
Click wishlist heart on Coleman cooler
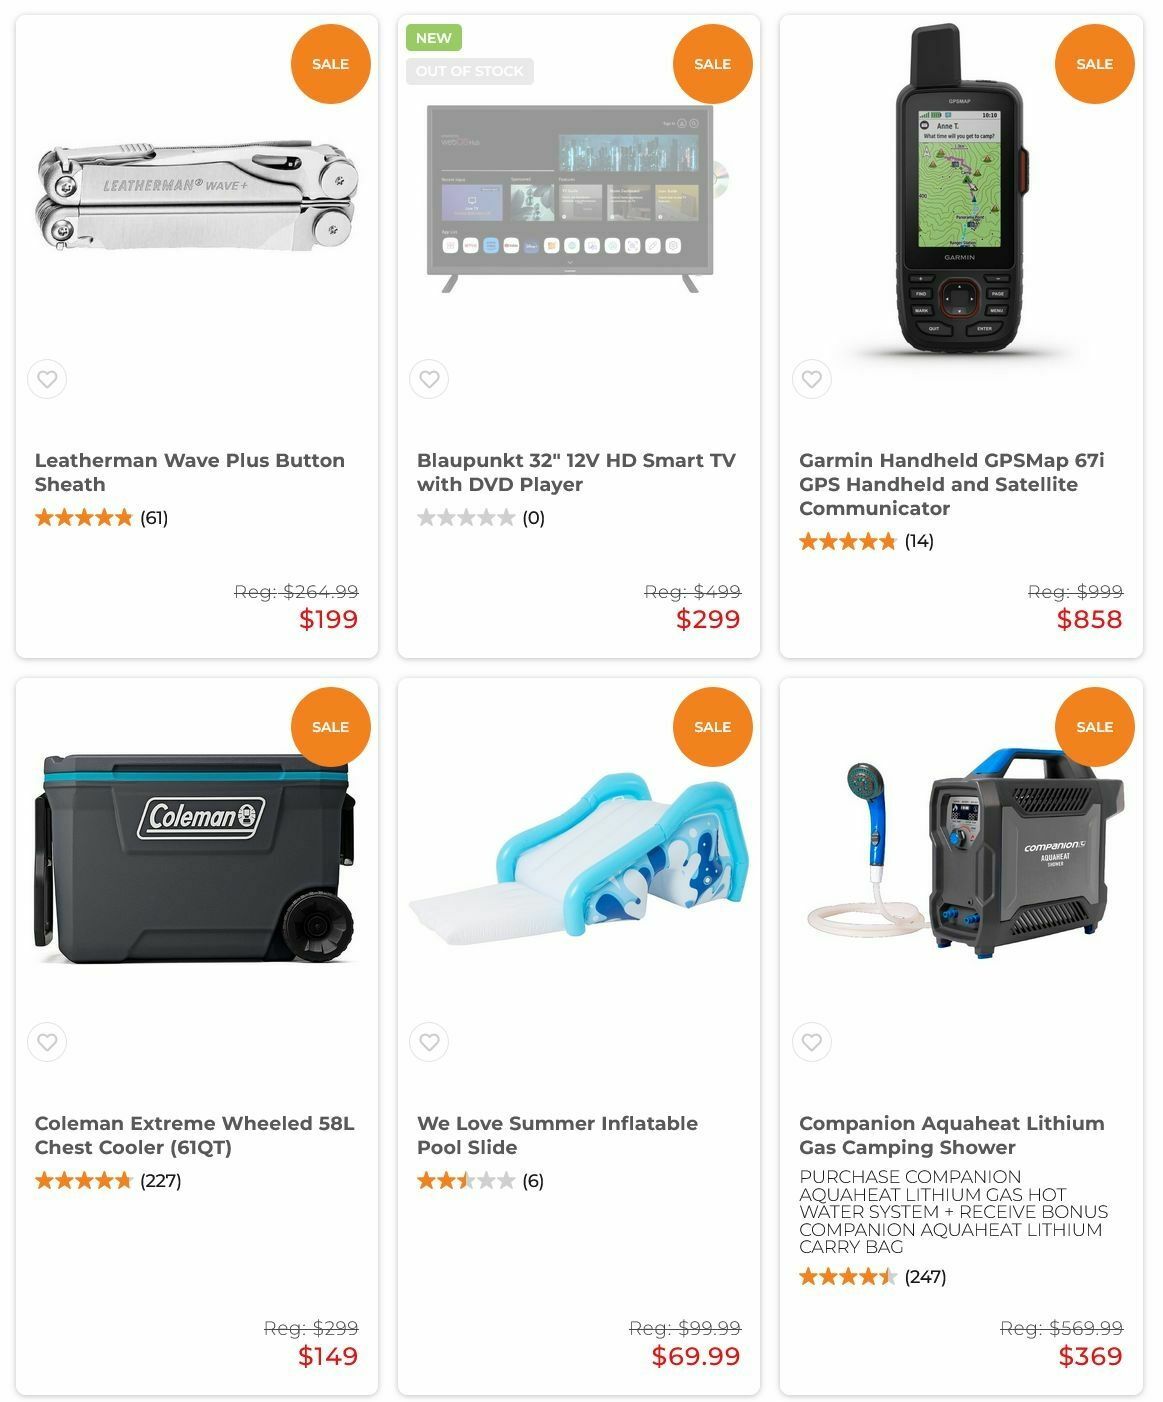coord(47,1042)
